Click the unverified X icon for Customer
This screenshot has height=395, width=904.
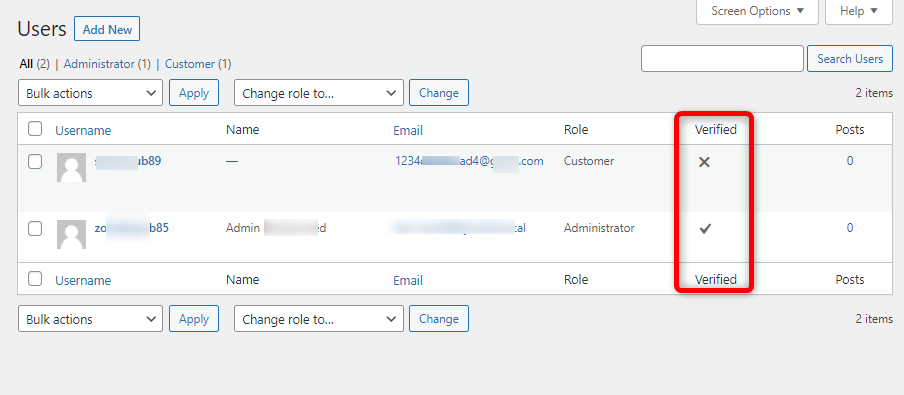click(x=704, y=163)
